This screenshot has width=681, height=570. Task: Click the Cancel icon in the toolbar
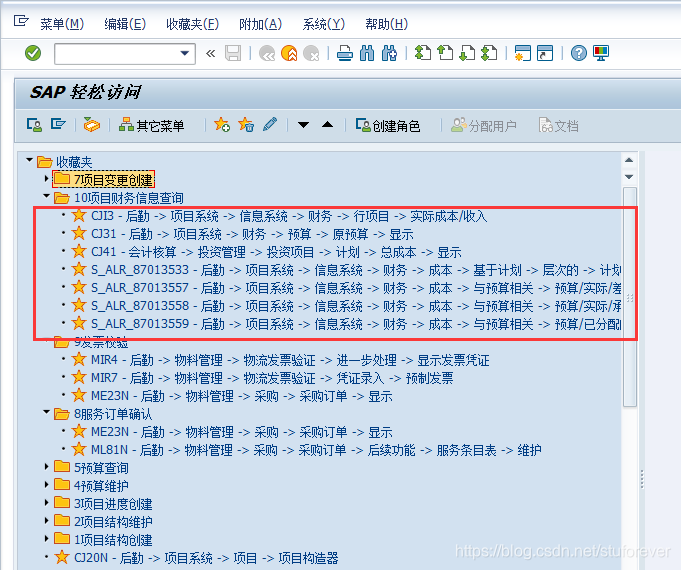coord(311,53)
